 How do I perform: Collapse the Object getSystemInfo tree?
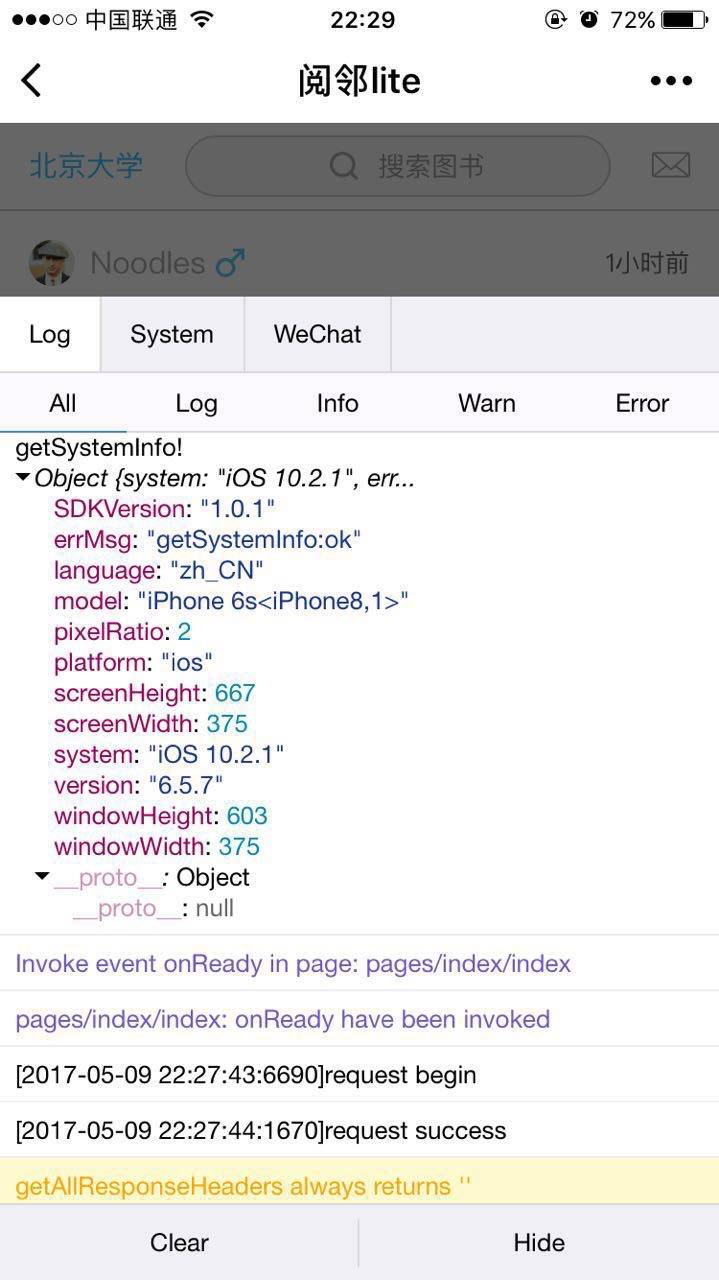(23, 478)
